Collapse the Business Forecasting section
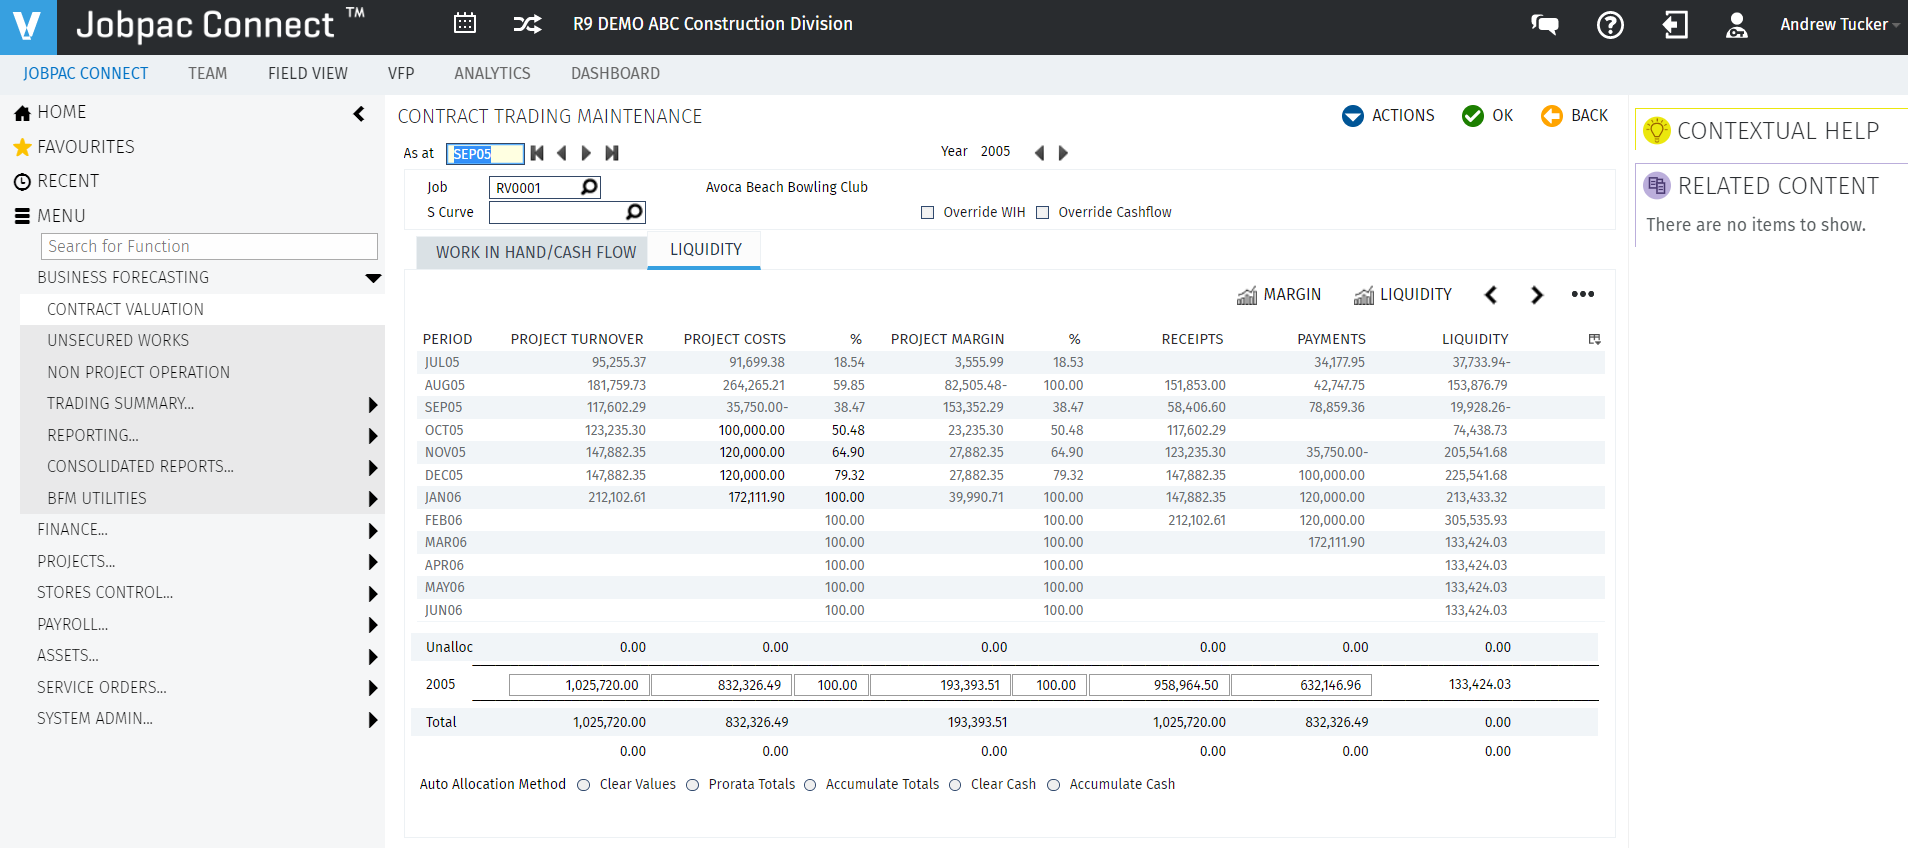 [x=373, y=278]
